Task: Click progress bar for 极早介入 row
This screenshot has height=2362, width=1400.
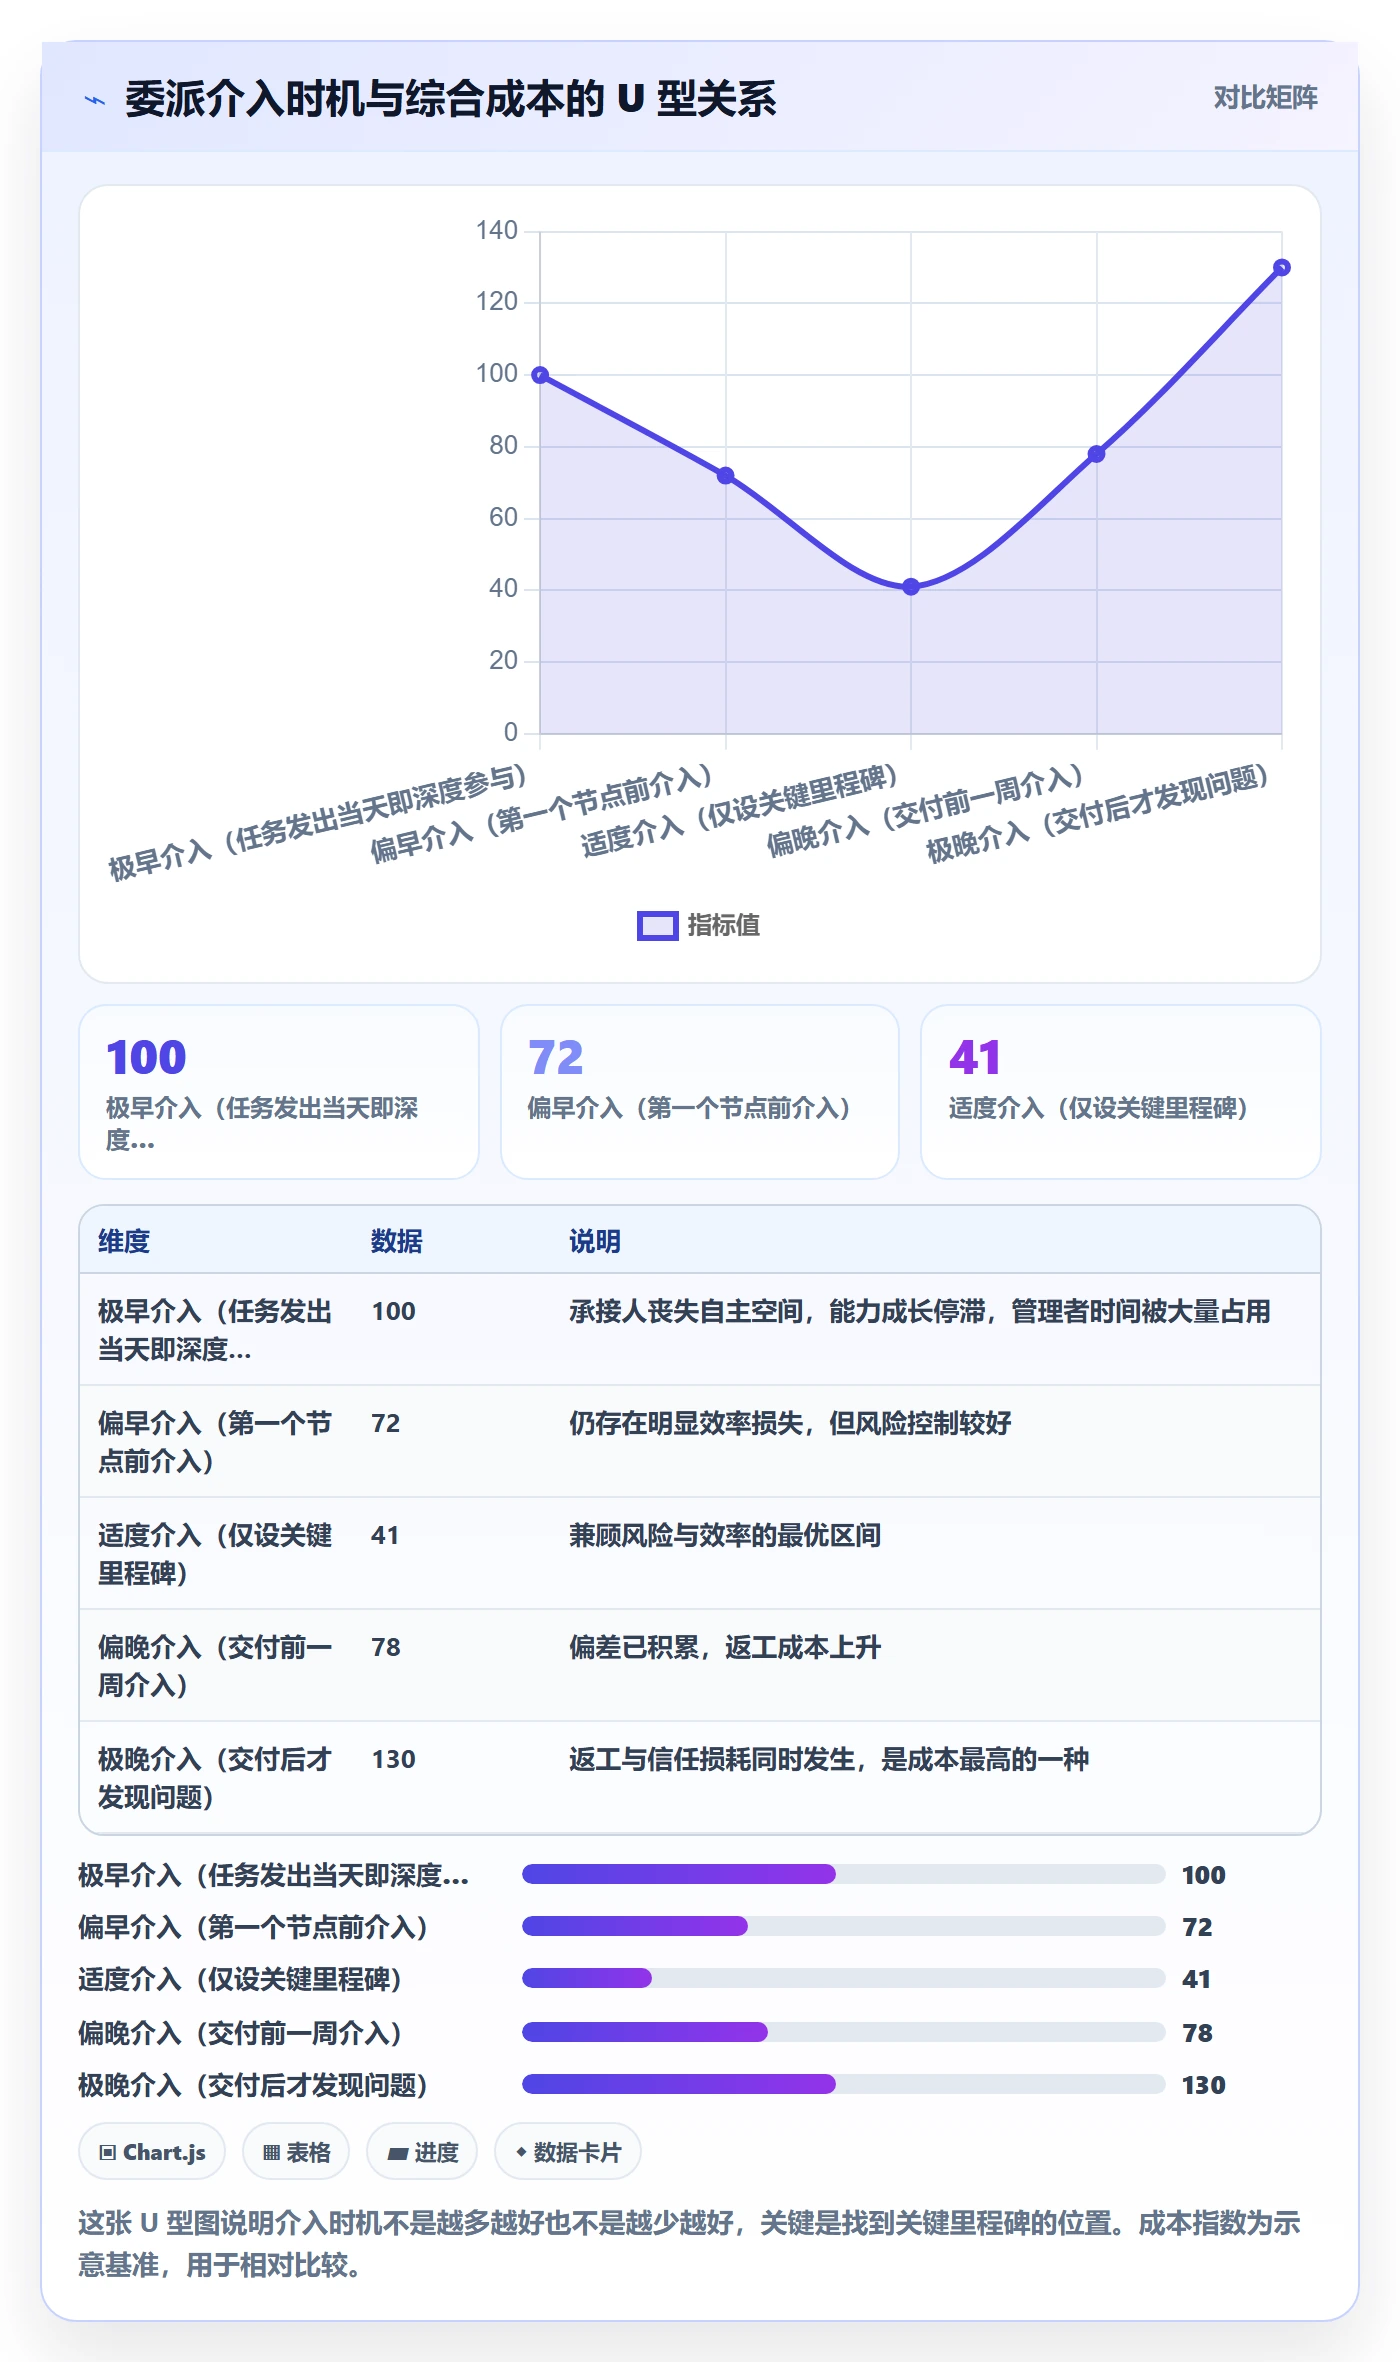Action: (844, 1874)
